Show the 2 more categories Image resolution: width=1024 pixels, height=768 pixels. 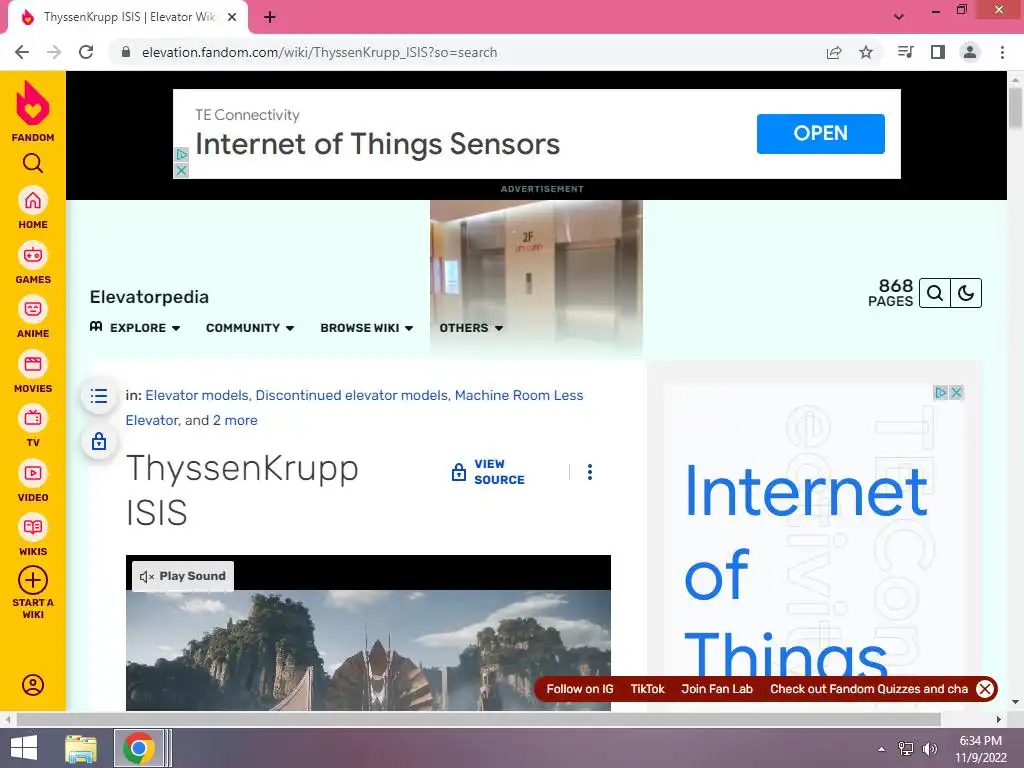click(235, 420)
